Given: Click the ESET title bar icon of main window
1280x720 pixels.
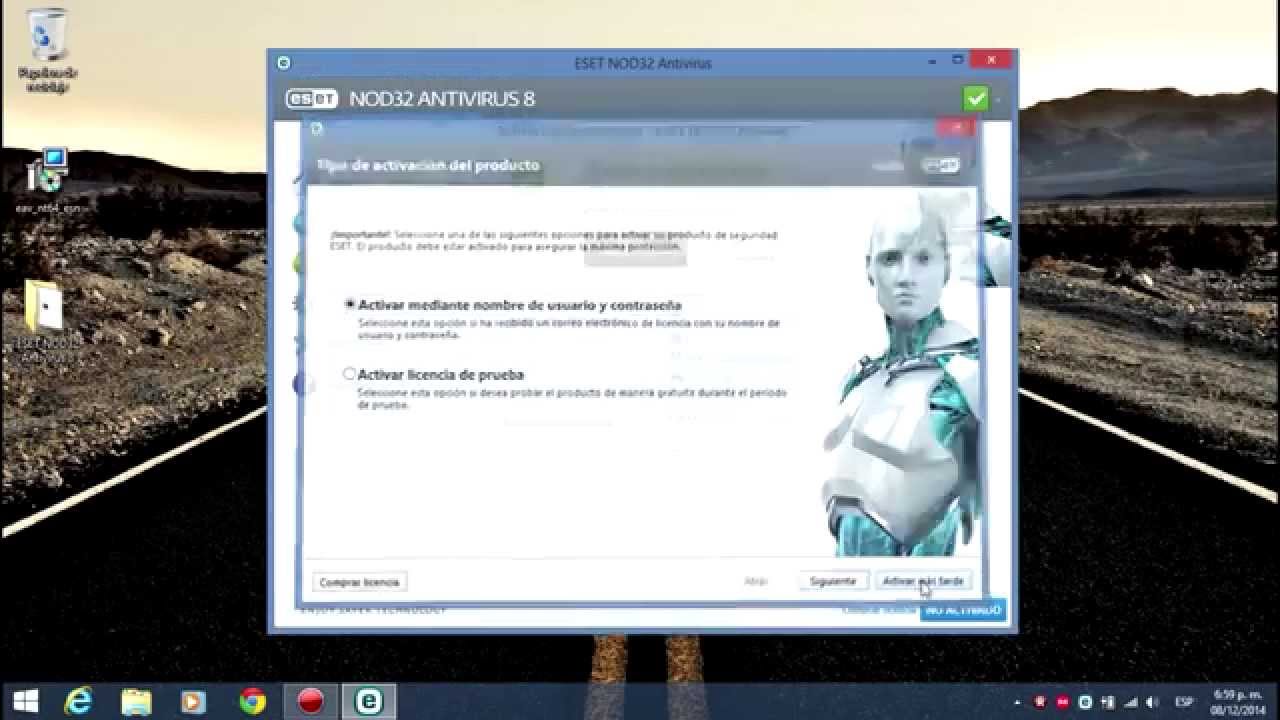Looking at the screenshot, I should click(x=283, y=63).
